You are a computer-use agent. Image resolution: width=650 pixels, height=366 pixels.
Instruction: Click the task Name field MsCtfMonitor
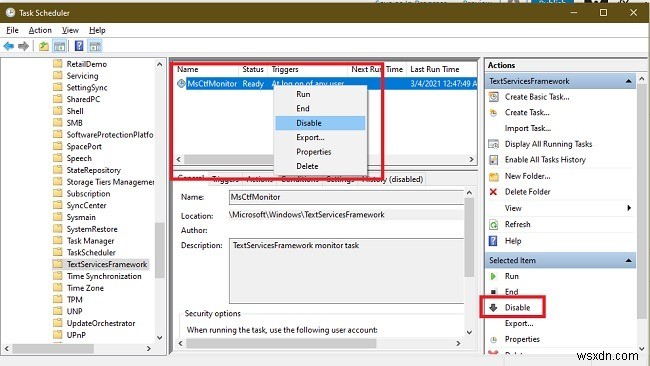tap(347, 197)
